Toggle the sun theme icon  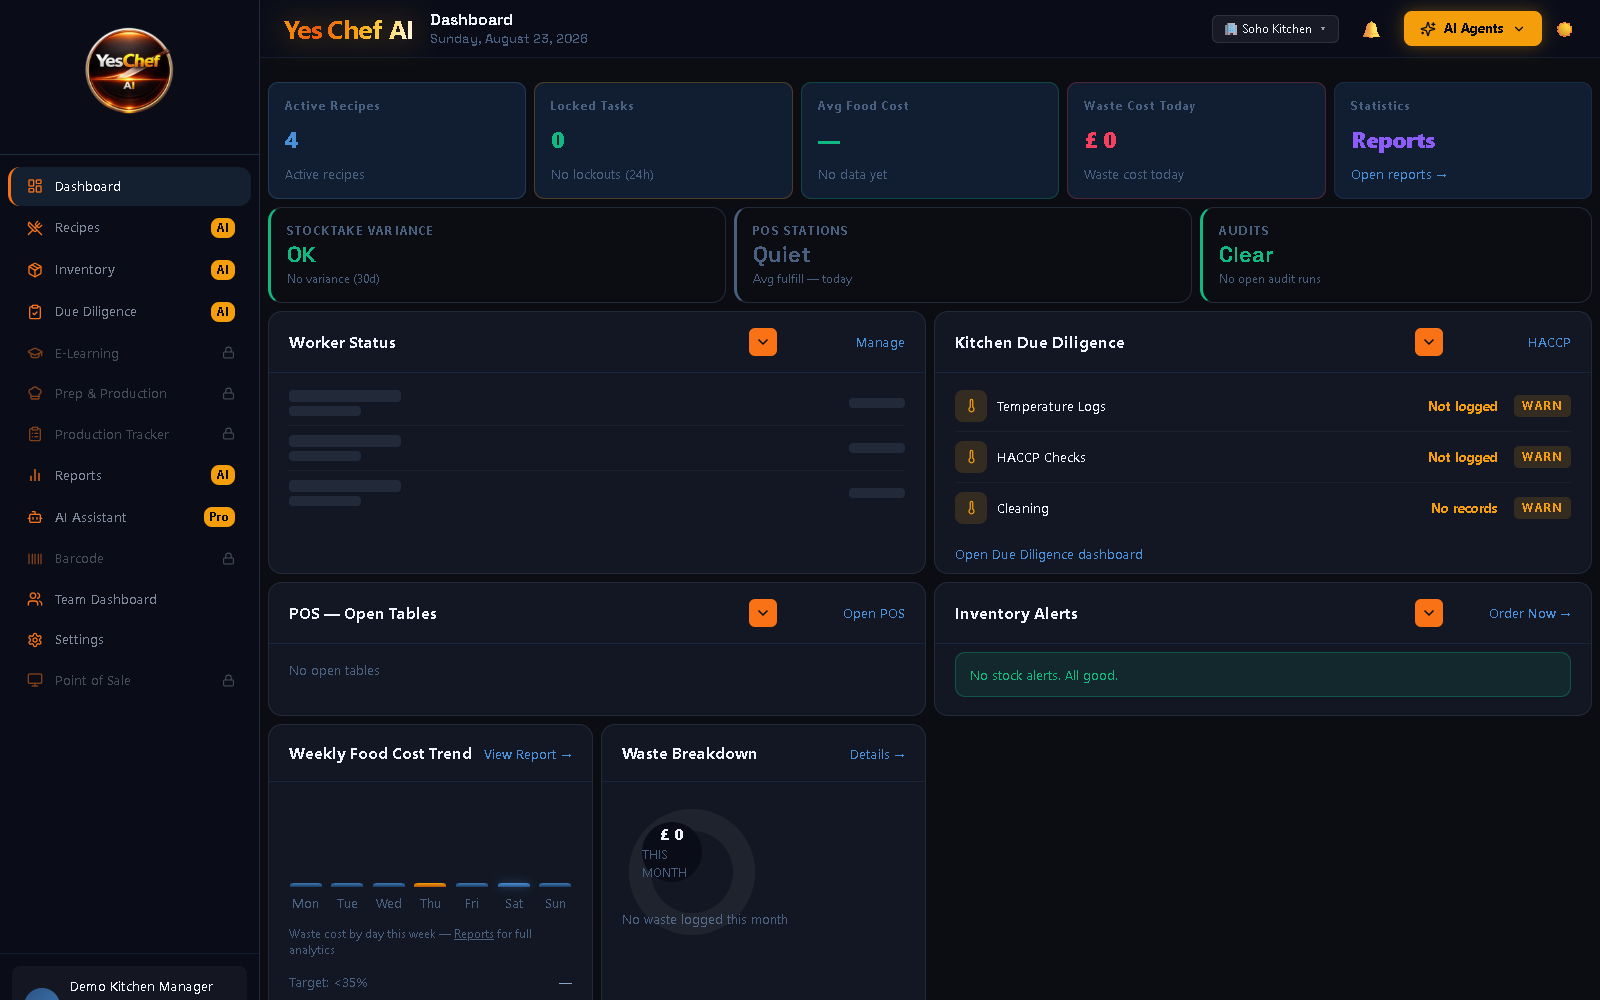[1565, 29]
